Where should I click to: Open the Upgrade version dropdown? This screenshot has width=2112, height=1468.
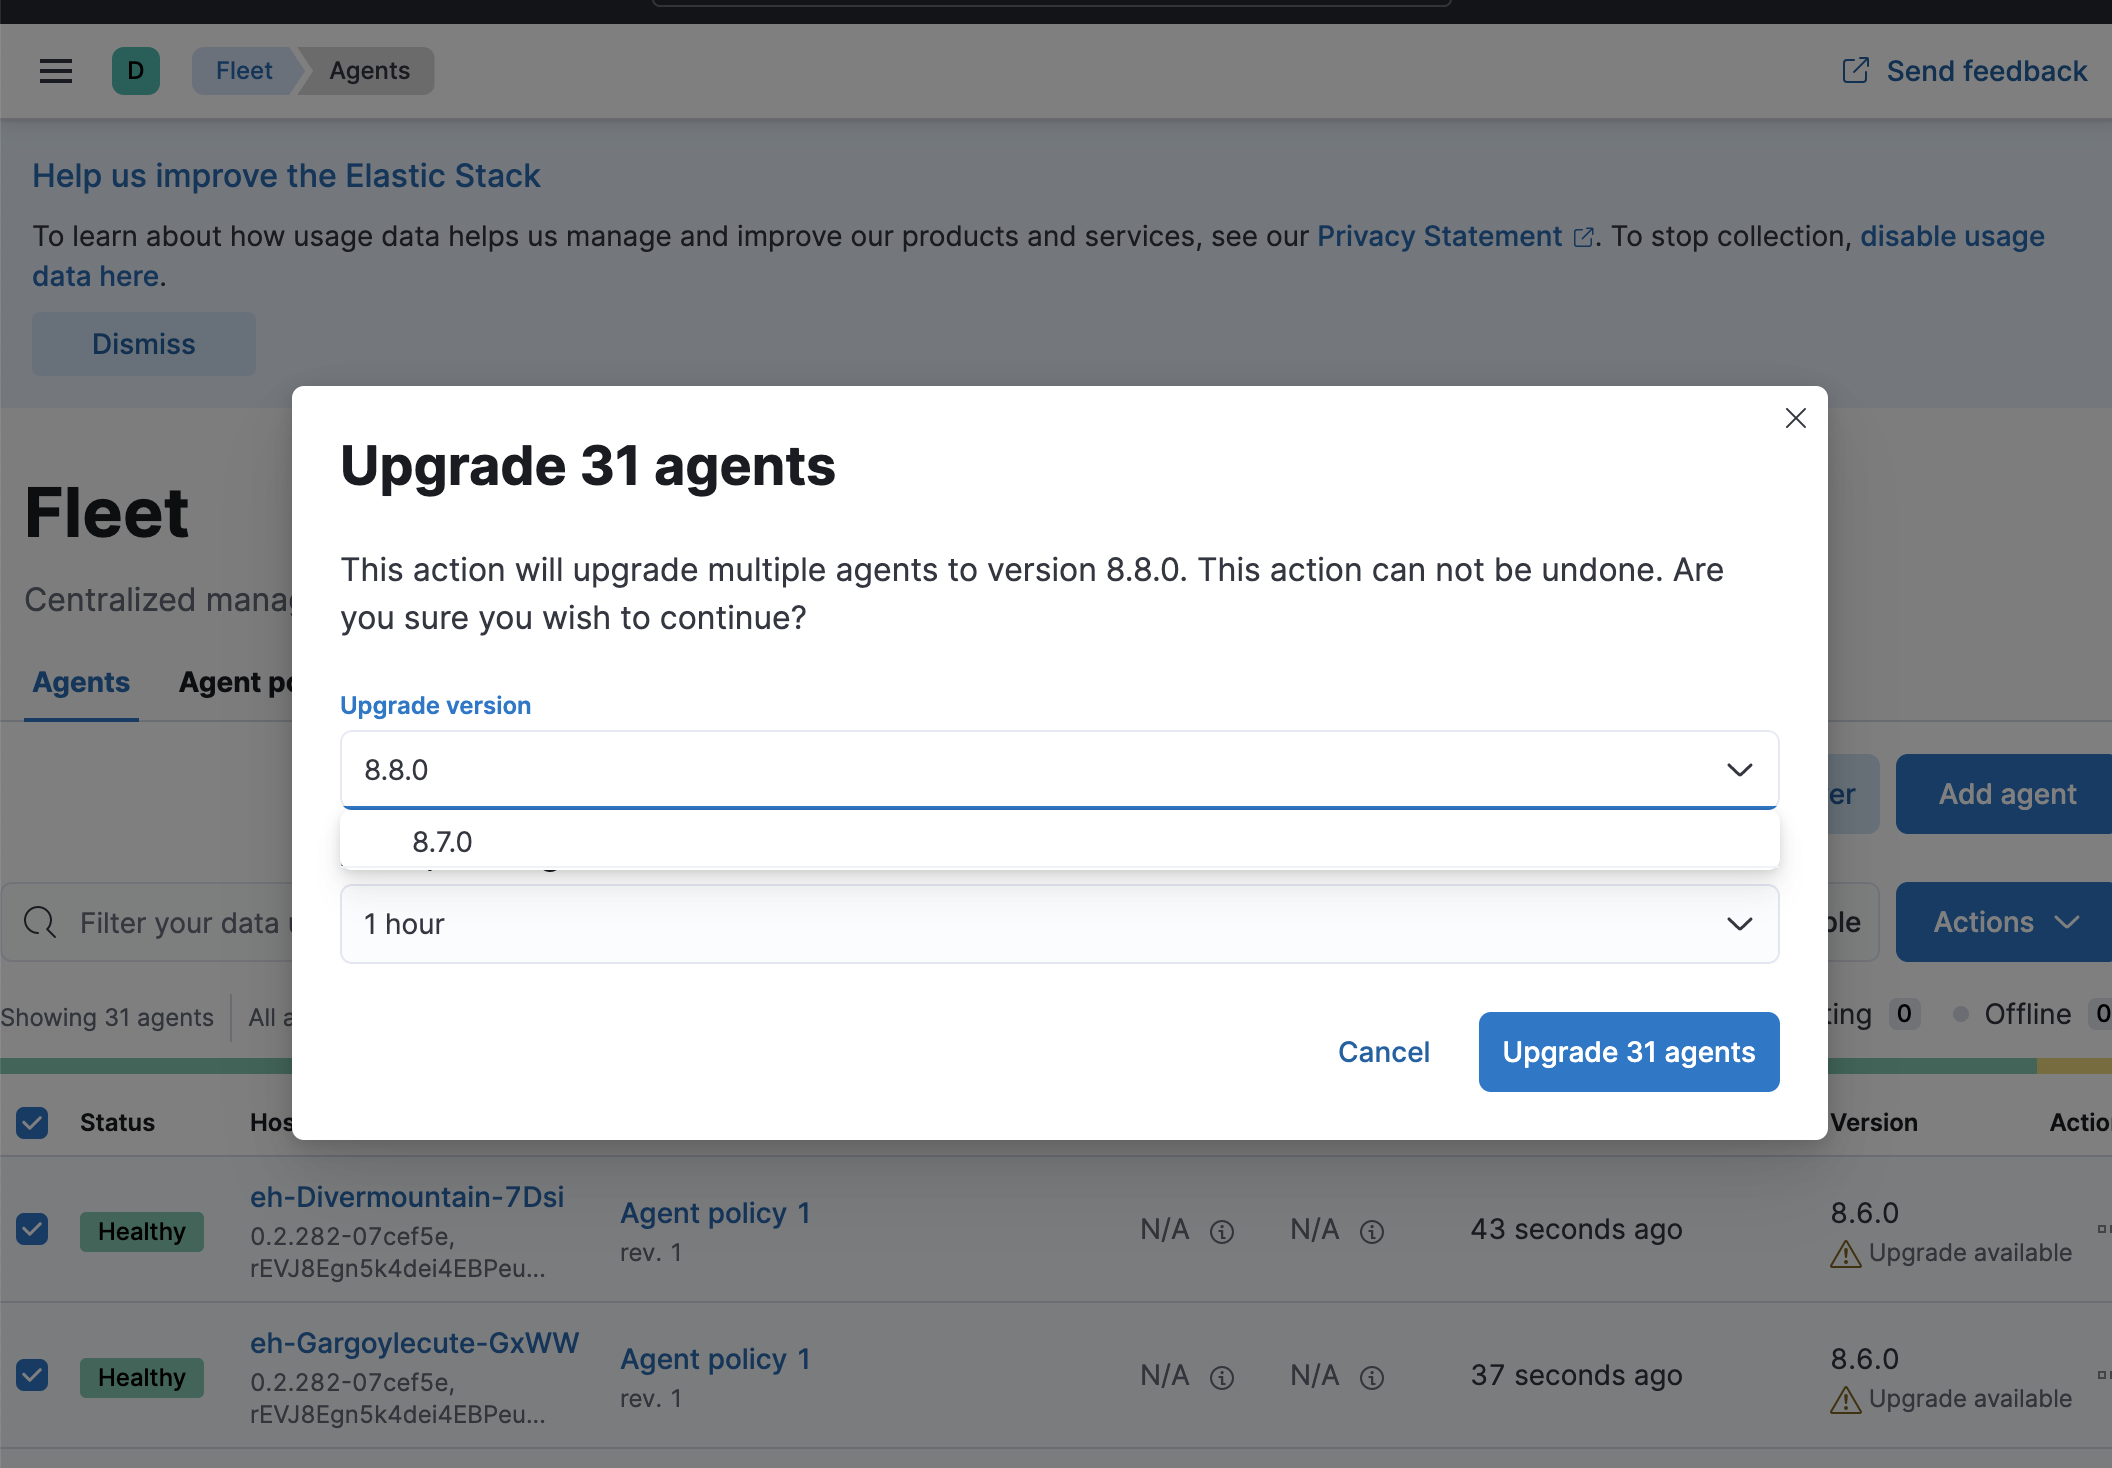tap(1739, 770)
